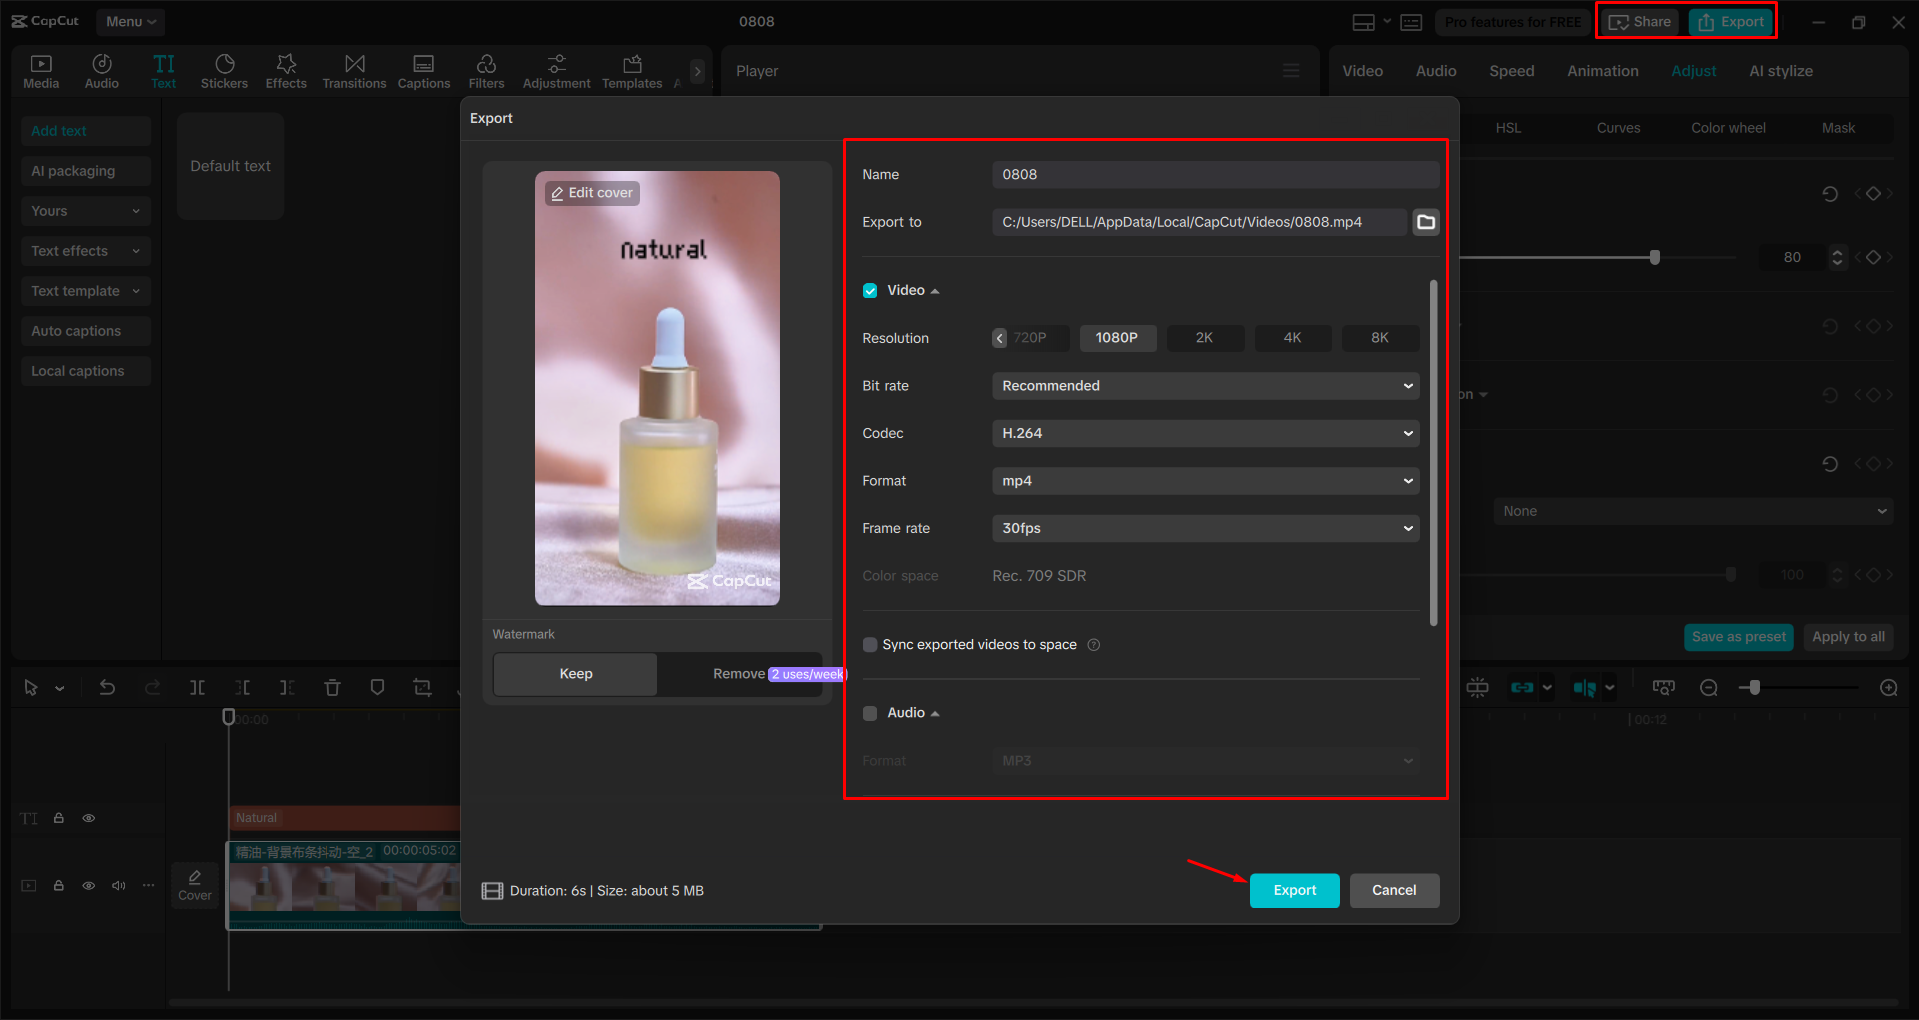Image resolution: width=1919 pixels, height=1020 pixels.
Task: Open the Transitions panel
Action: pos(354,70)
